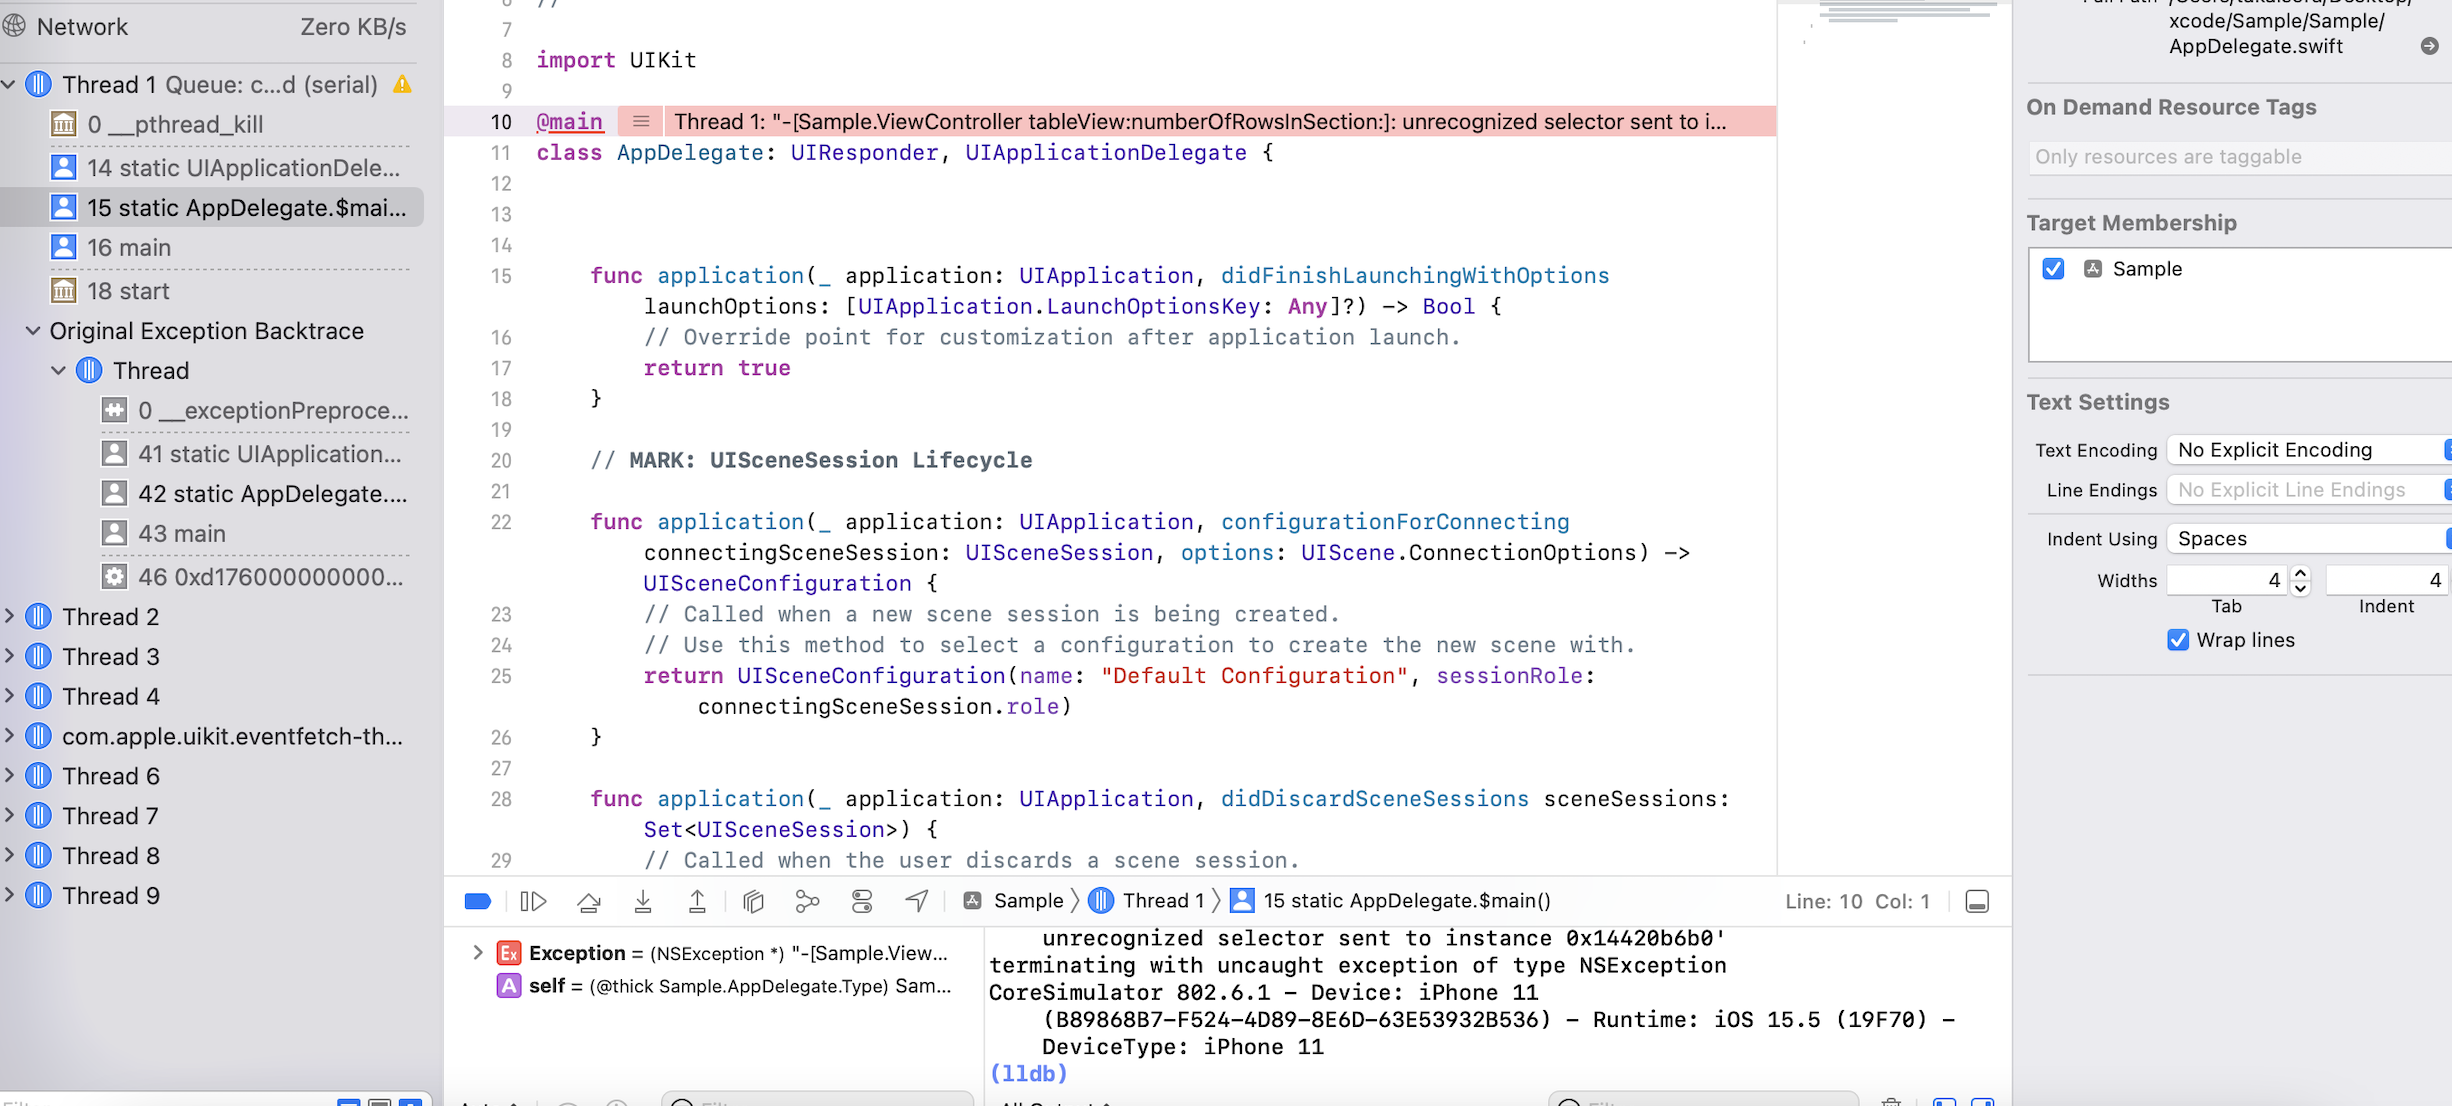This screenshot has height=1106, width=2452.
Task: Select frame 16 main
Action: click(x=212, y=248)
